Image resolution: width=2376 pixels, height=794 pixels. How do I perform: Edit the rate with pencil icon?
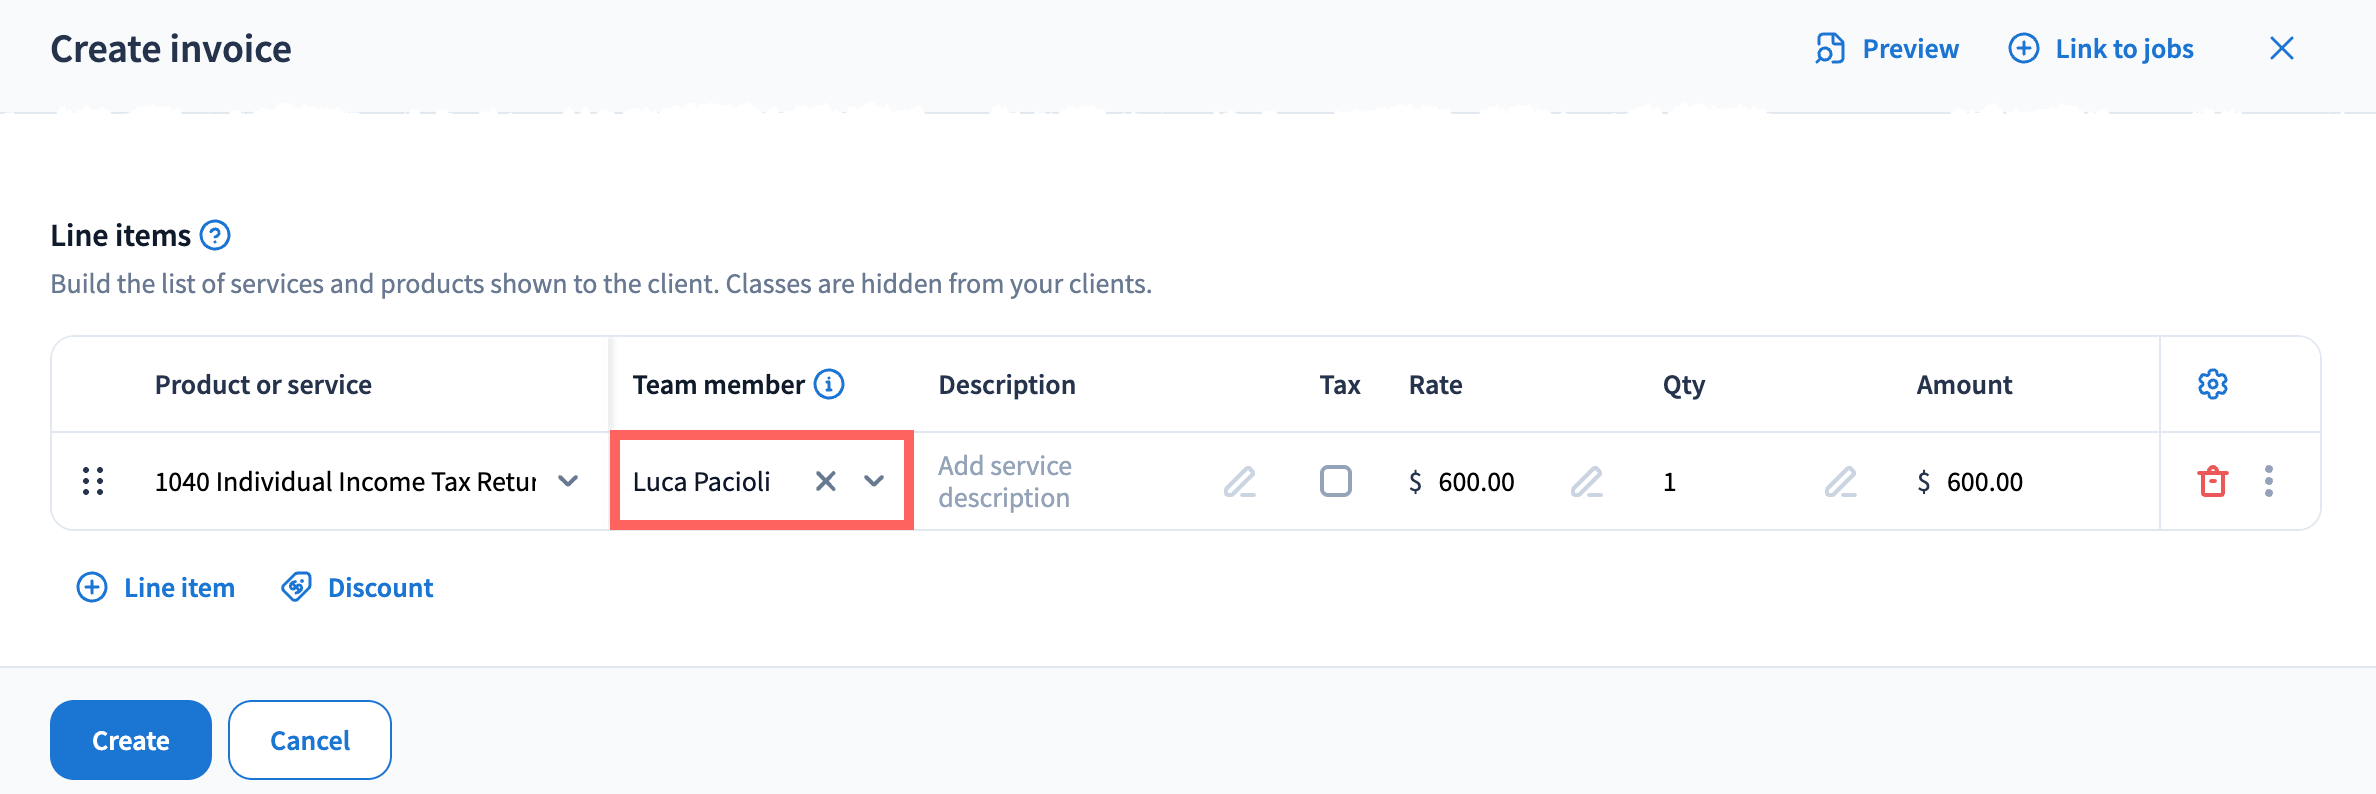[x=1586, y=482]
